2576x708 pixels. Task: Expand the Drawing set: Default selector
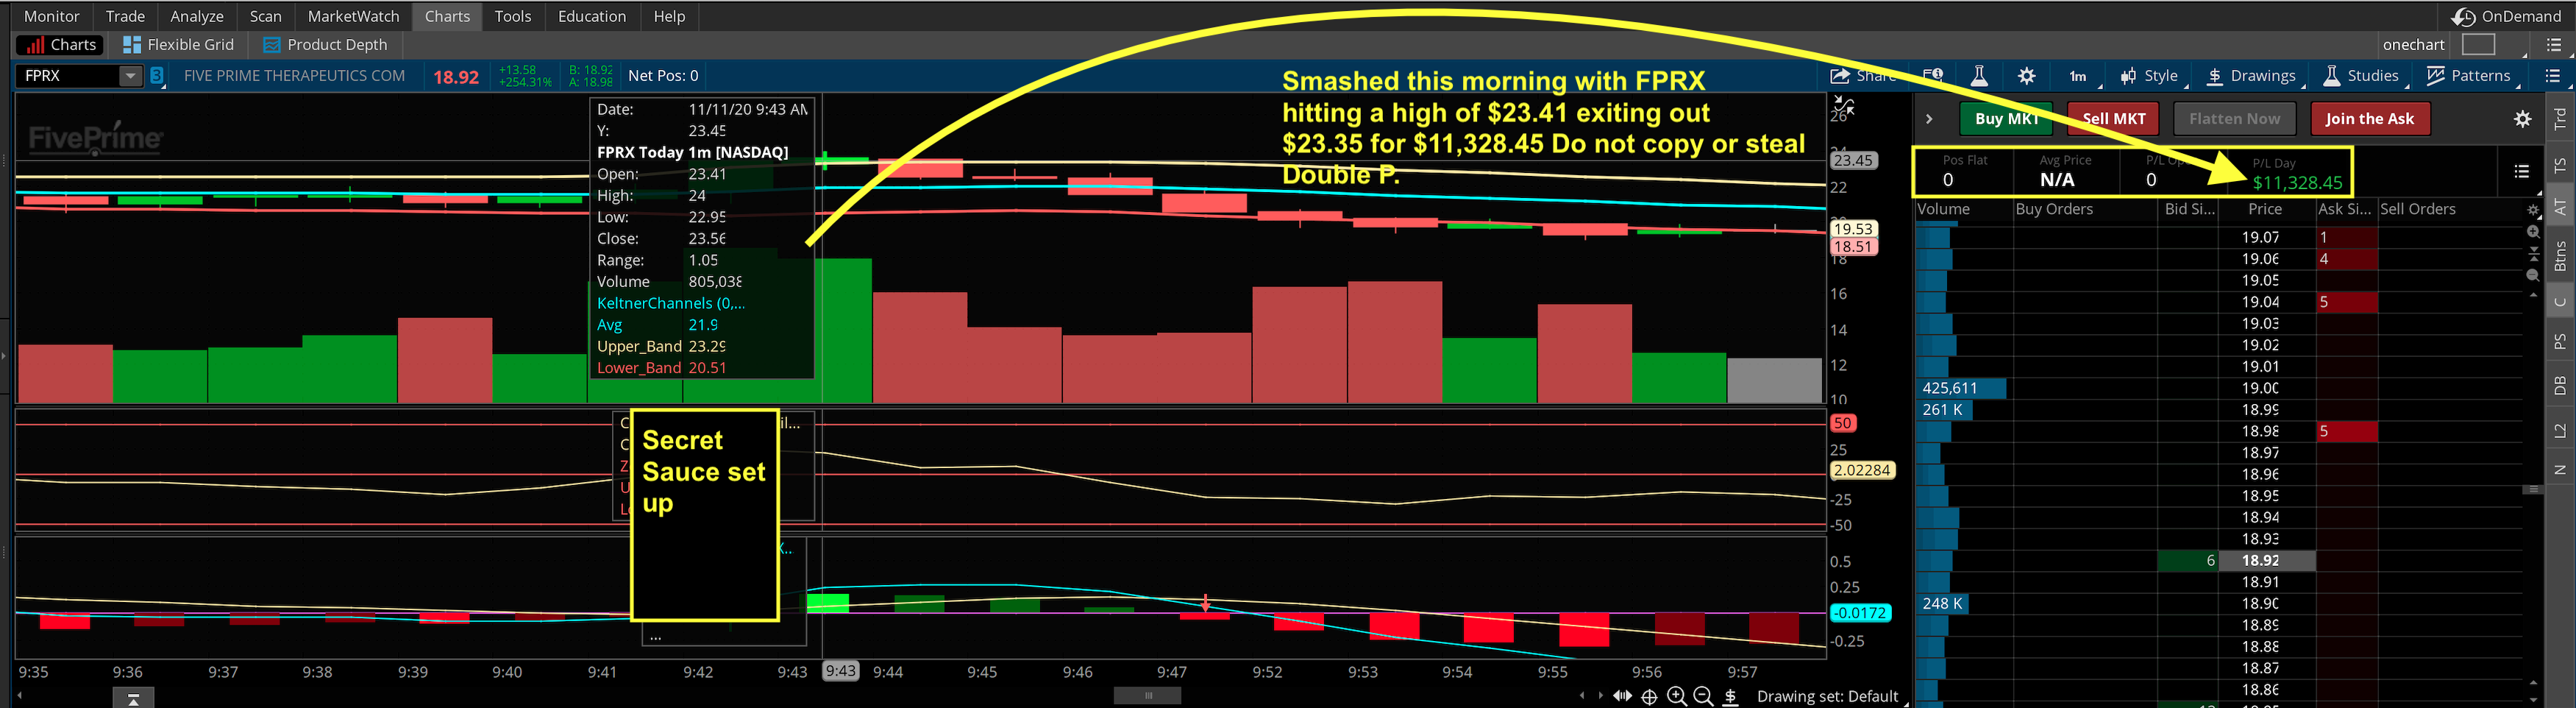[x=1827, y=696]
